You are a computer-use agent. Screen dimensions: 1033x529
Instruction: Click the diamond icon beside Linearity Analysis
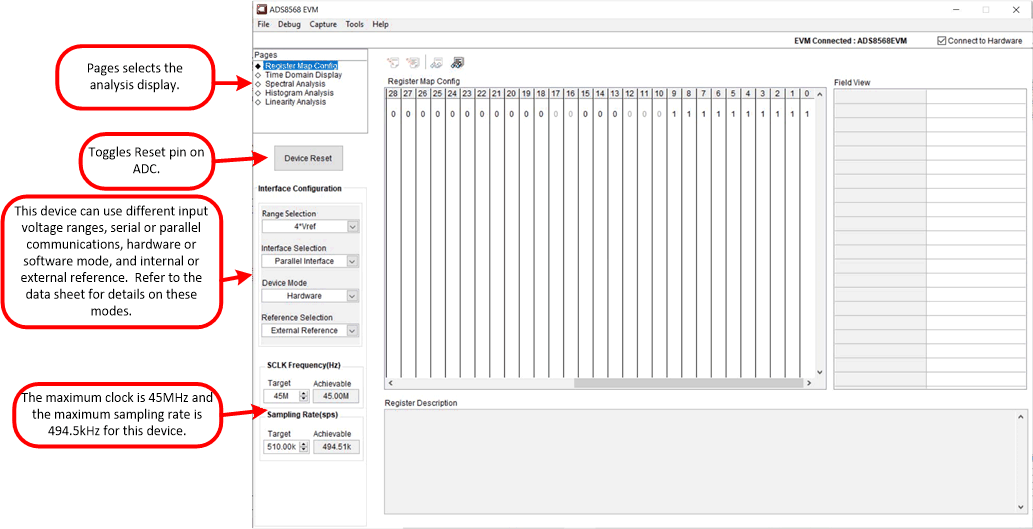[258, 102]
